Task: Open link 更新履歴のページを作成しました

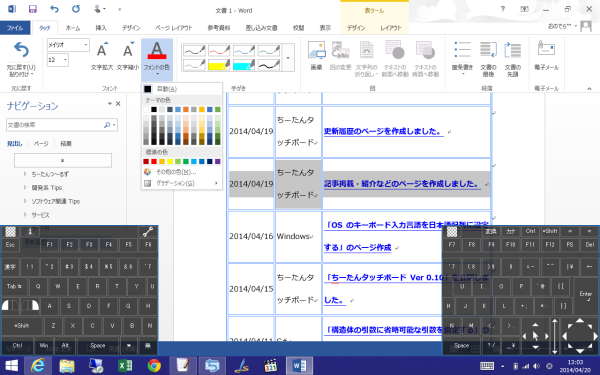Action: click(x=383, y=131)
